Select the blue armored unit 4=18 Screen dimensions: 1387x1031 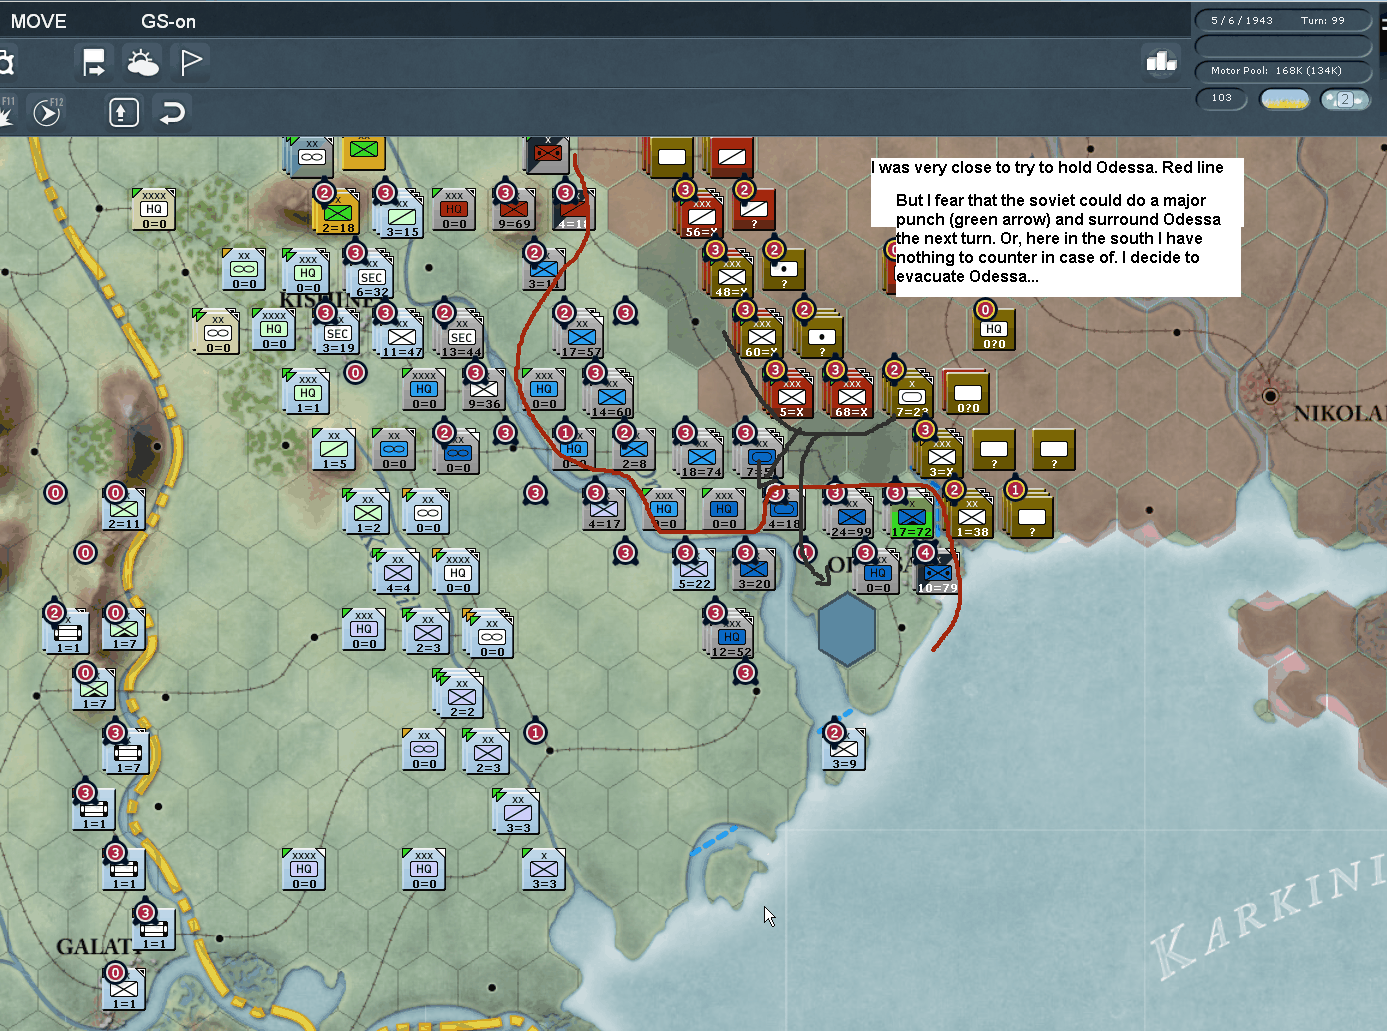pos(784,509)
